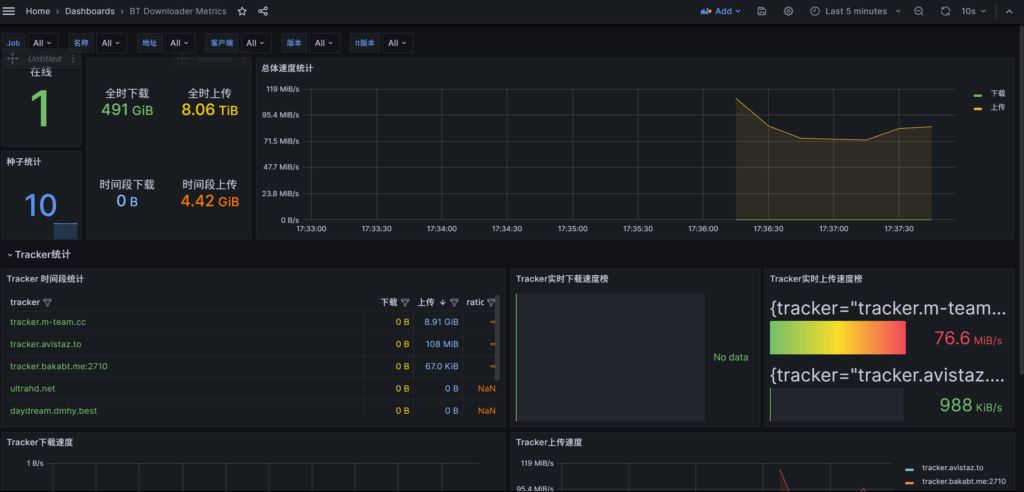The height and width of the screenshot is (492, 1024).
Task: Open tracker.avistaz.to link in table
Action: (x=46, y=344)
